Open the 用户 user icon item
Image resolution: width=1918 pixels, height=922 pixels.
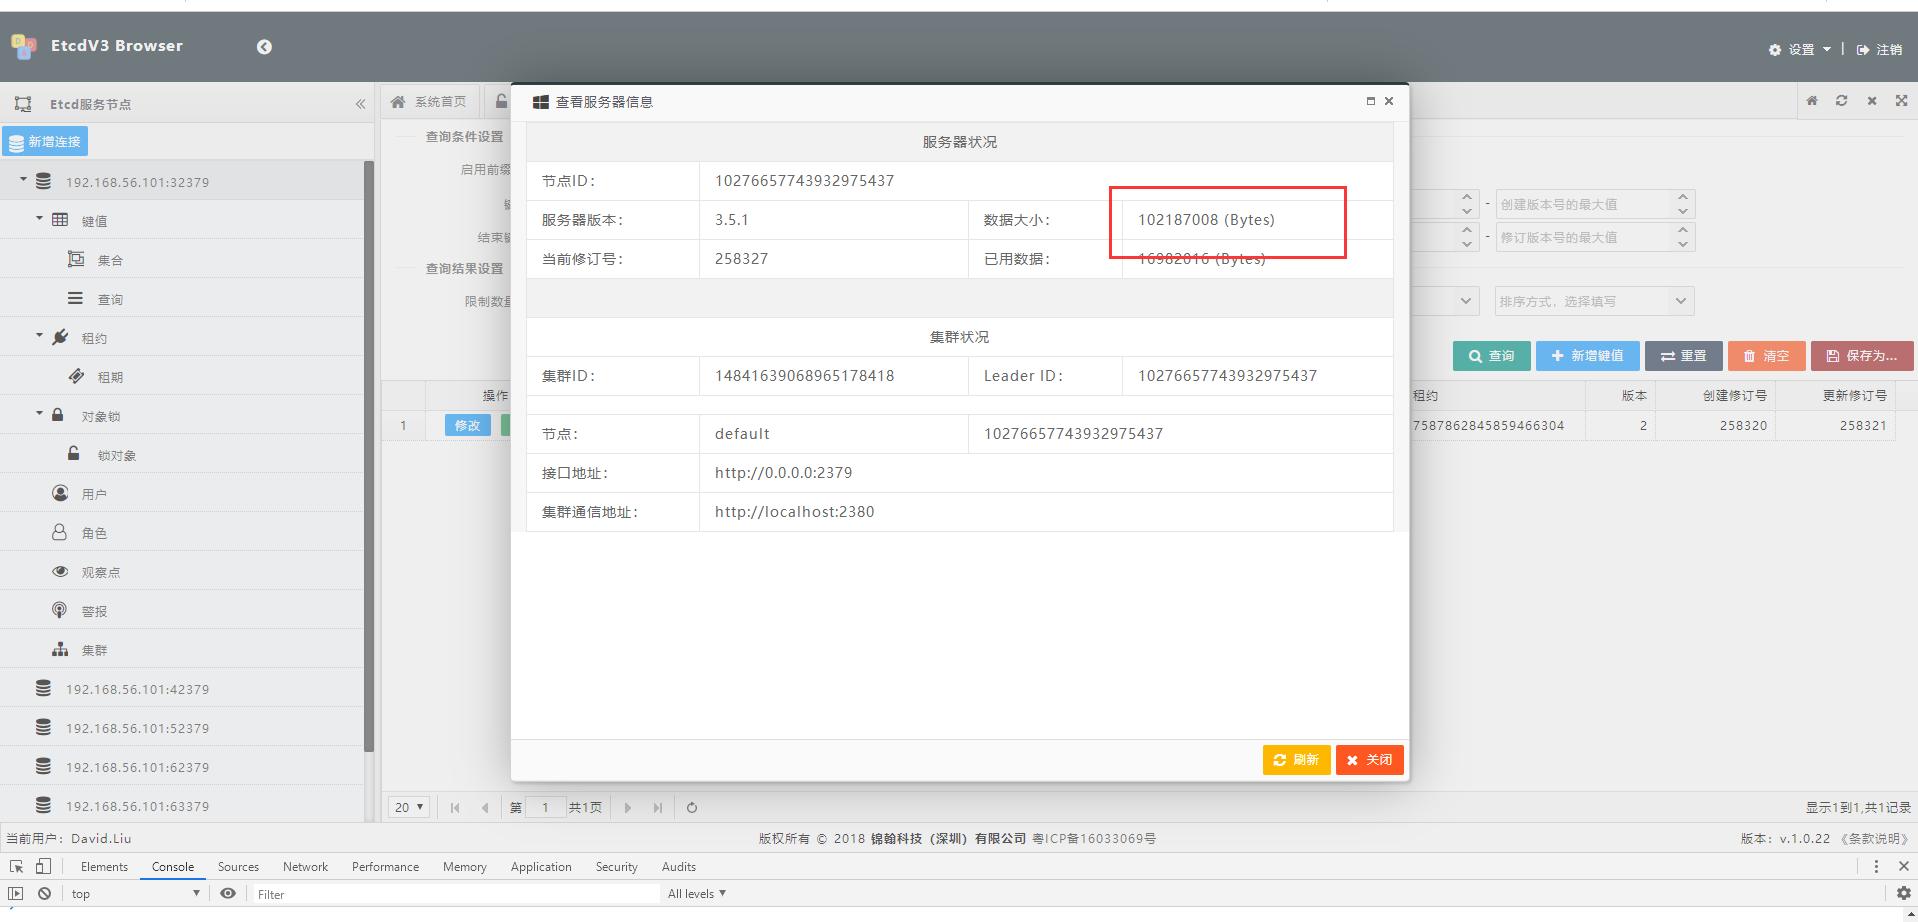click(x=60, y=493)
